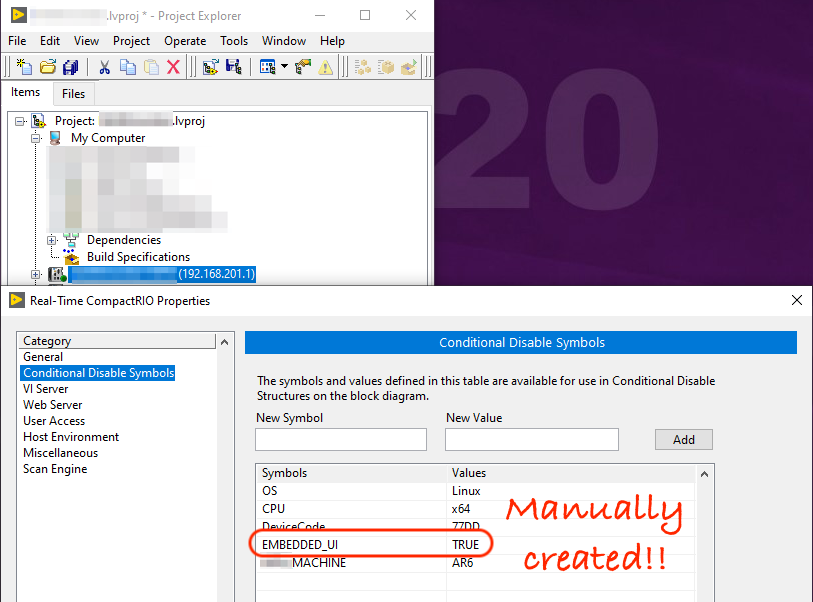Select My Computer in project tree

click(108, 138)
